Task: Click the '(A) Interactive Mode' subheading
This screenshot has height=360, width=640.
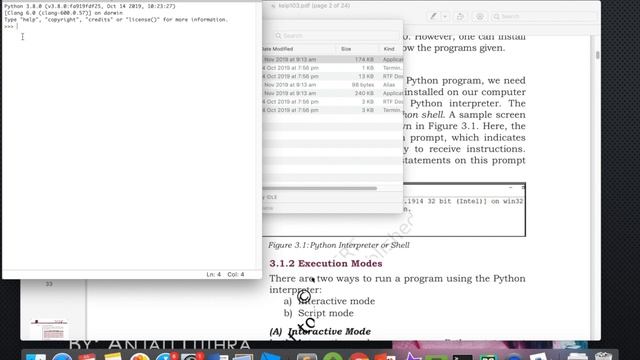Action: (320, 331)
